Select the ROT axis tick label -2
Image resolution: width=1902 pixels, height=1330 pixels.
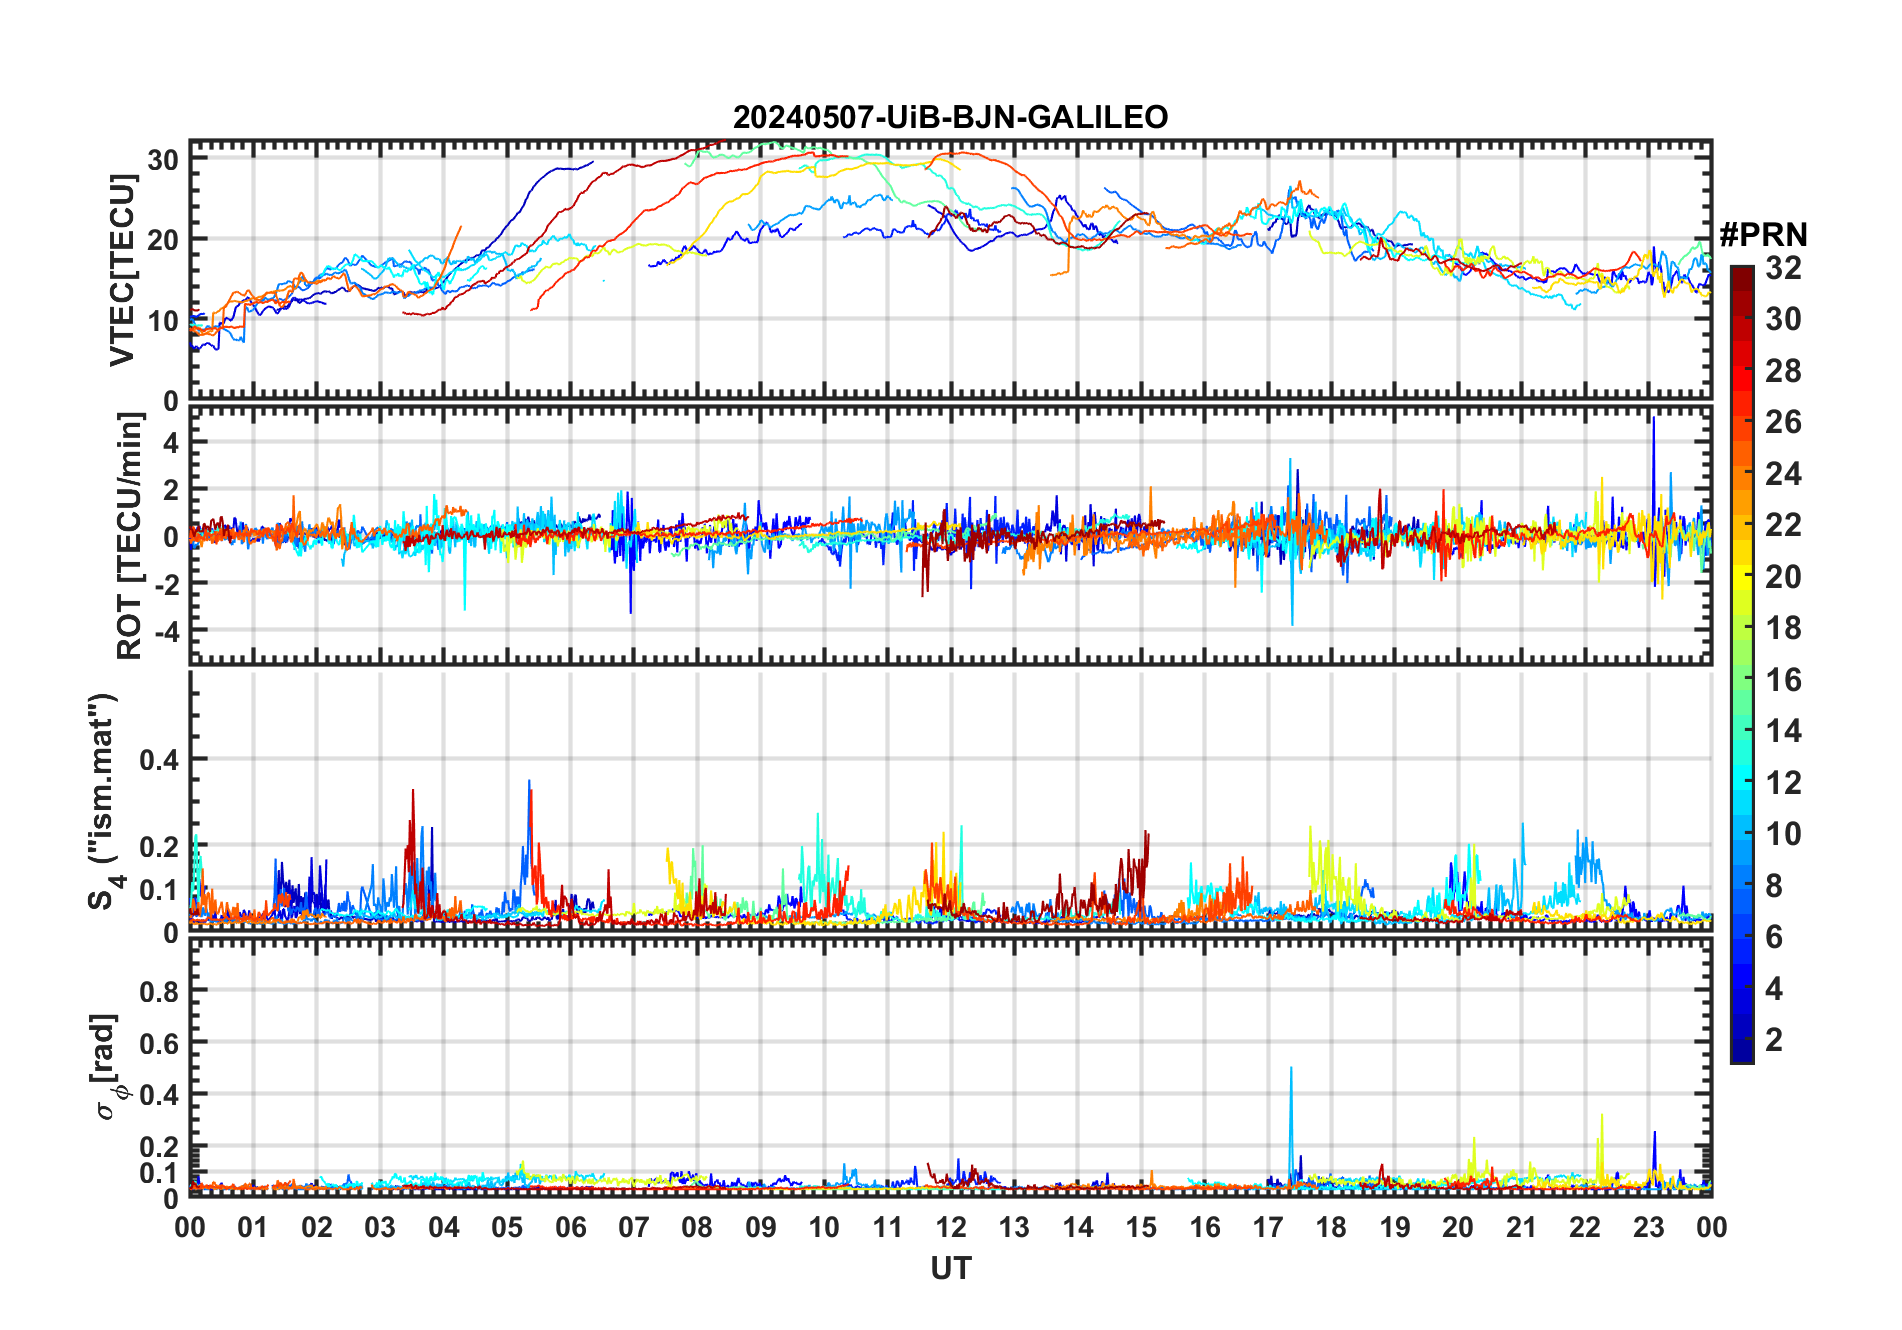pyautogui.click(x=166, y=584)
